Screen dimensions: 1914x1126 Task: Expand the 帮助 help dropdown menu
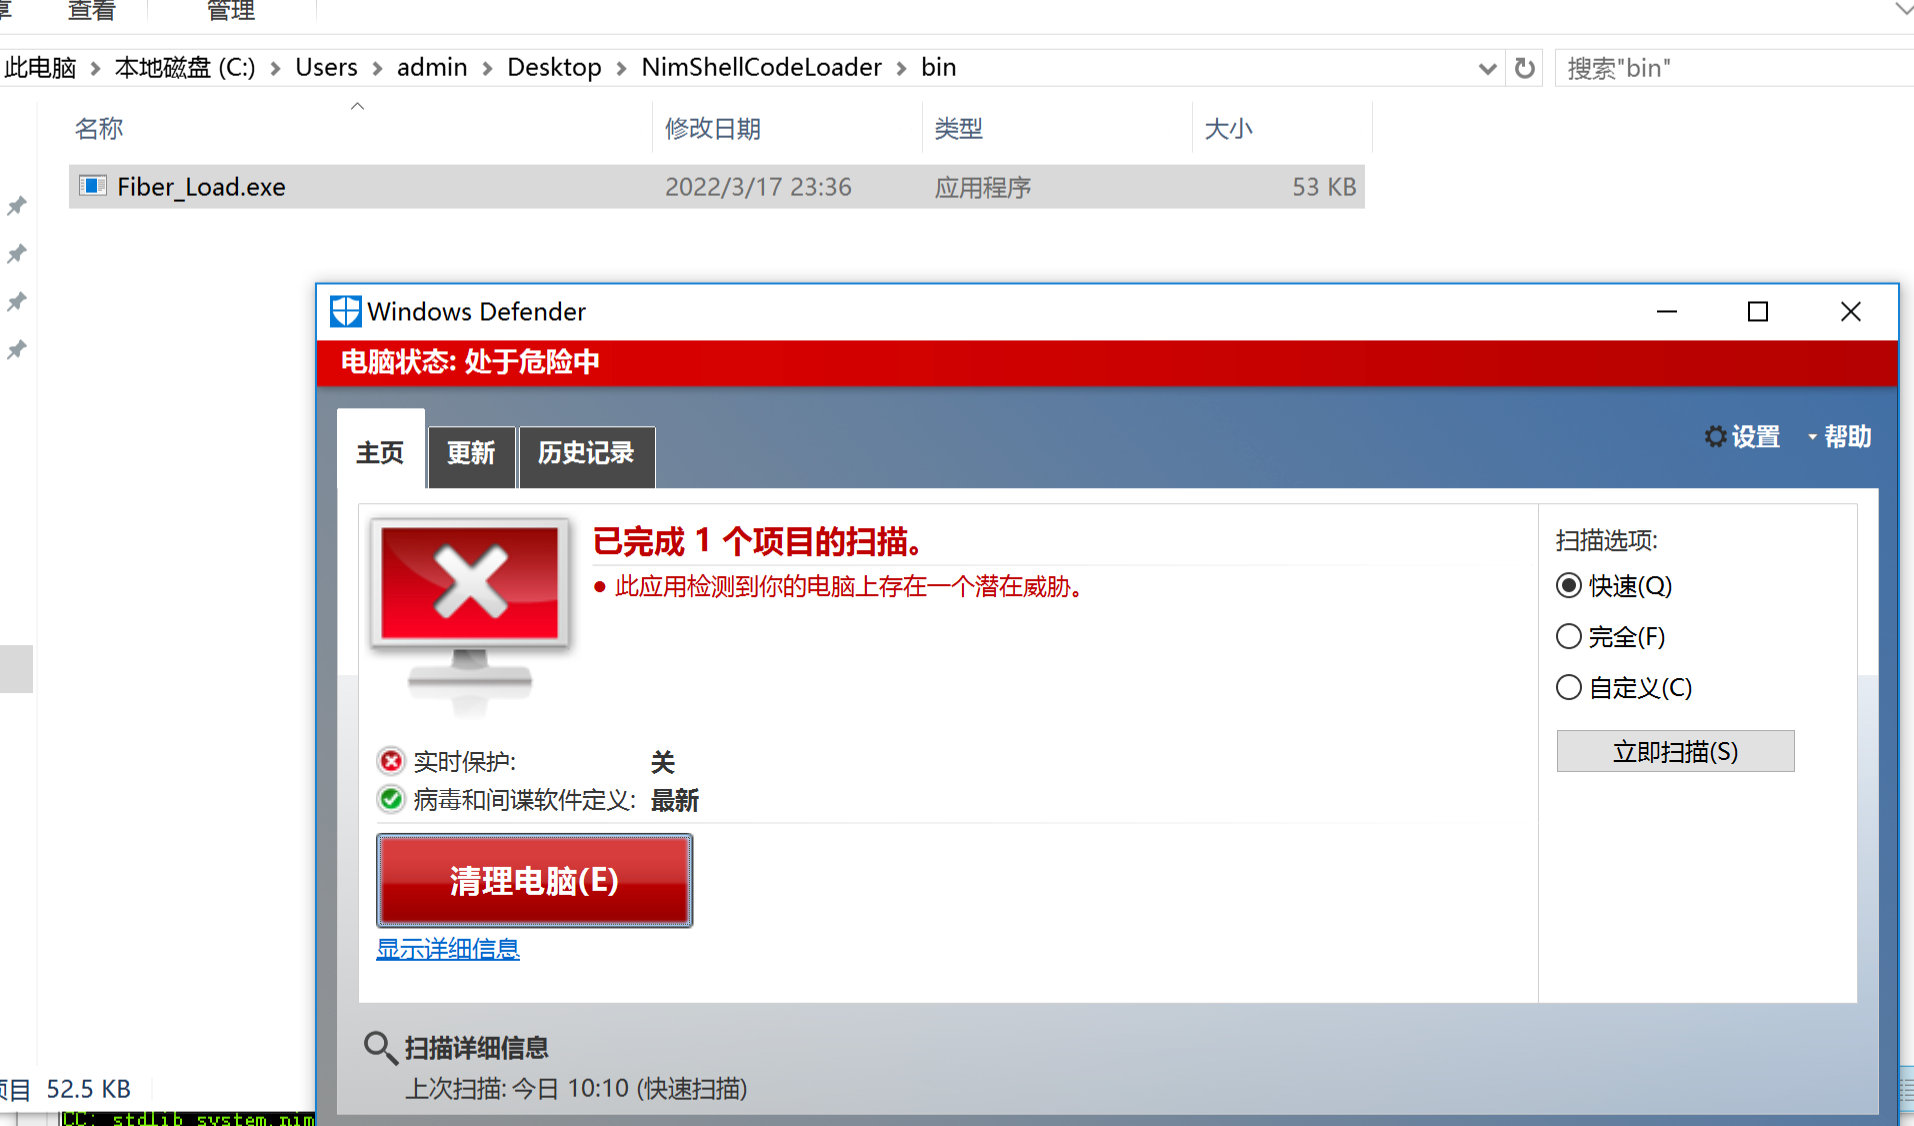(1840, 437)
